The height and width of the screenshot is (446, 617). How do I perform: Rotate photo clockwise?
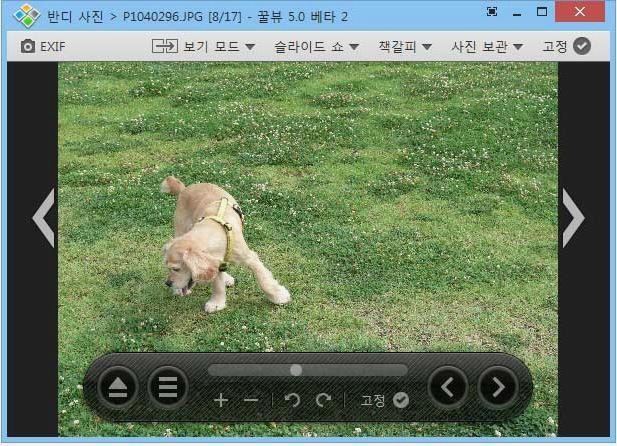pyautogui.click(x=323, y=400)
